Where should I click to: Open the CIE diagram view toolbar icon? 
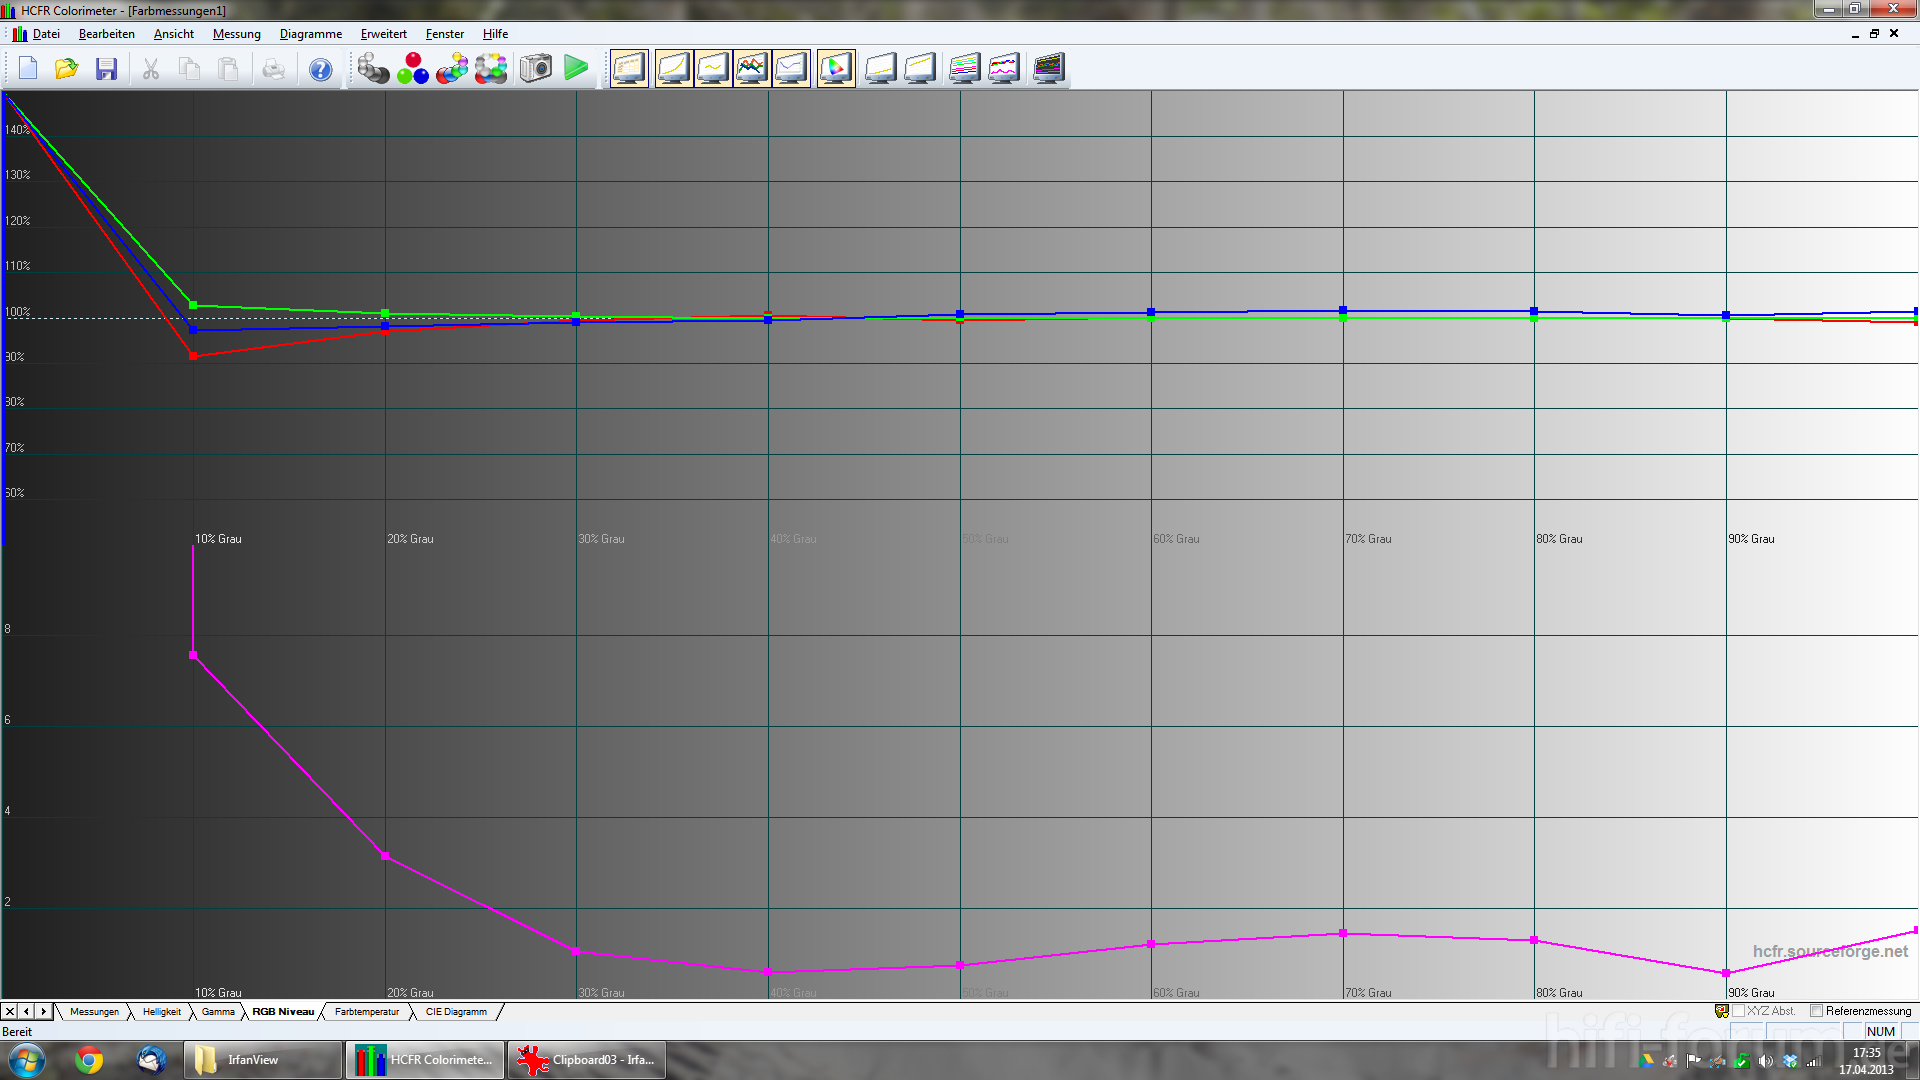836,68
